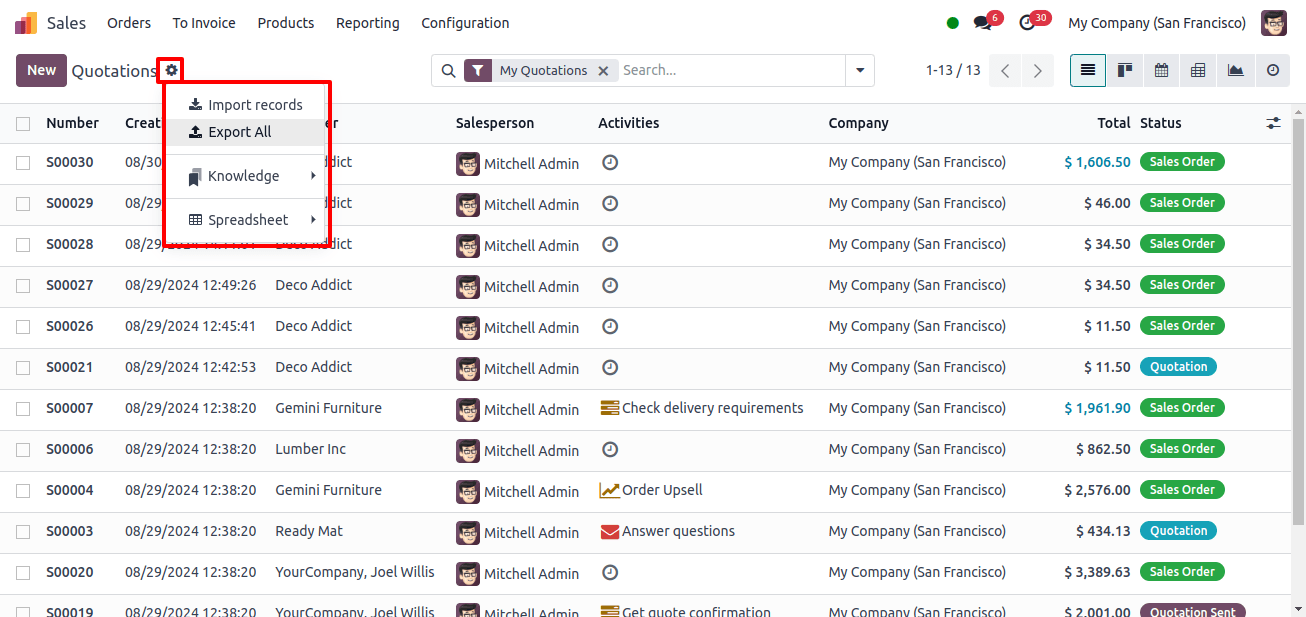
Task: Click the activity clock for S00021
Action: coord(610,367)
